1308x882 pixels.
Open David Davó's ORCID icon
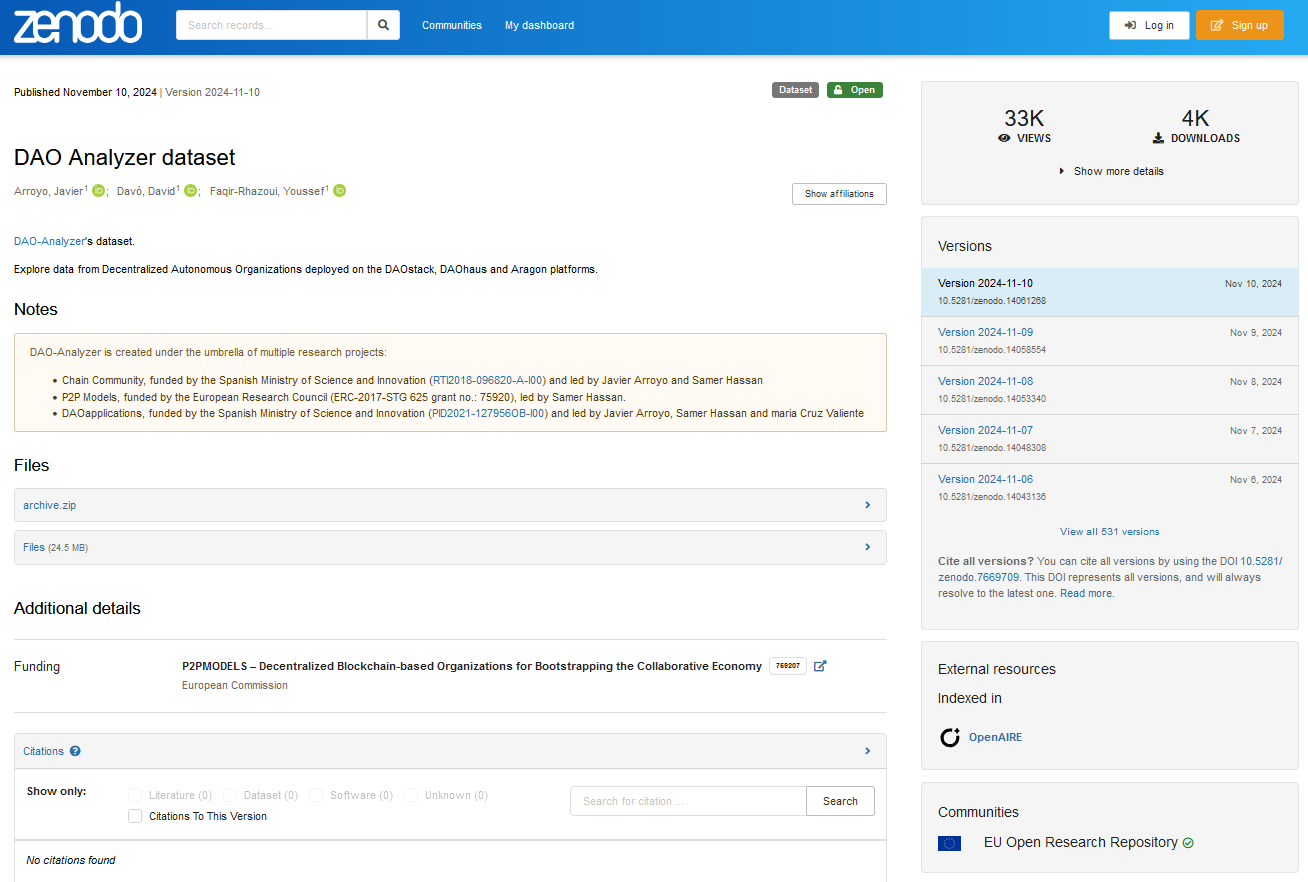coord(190,191)
